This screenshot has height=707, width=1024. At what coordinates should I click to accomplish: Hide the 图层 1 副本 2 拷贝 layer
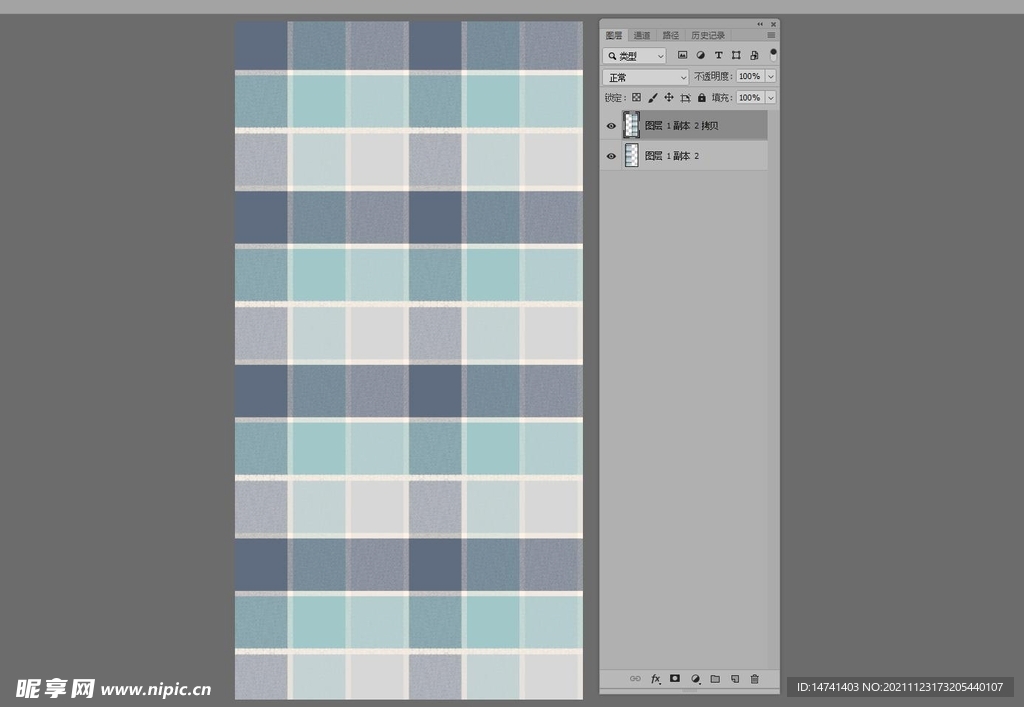click(611, 126)
